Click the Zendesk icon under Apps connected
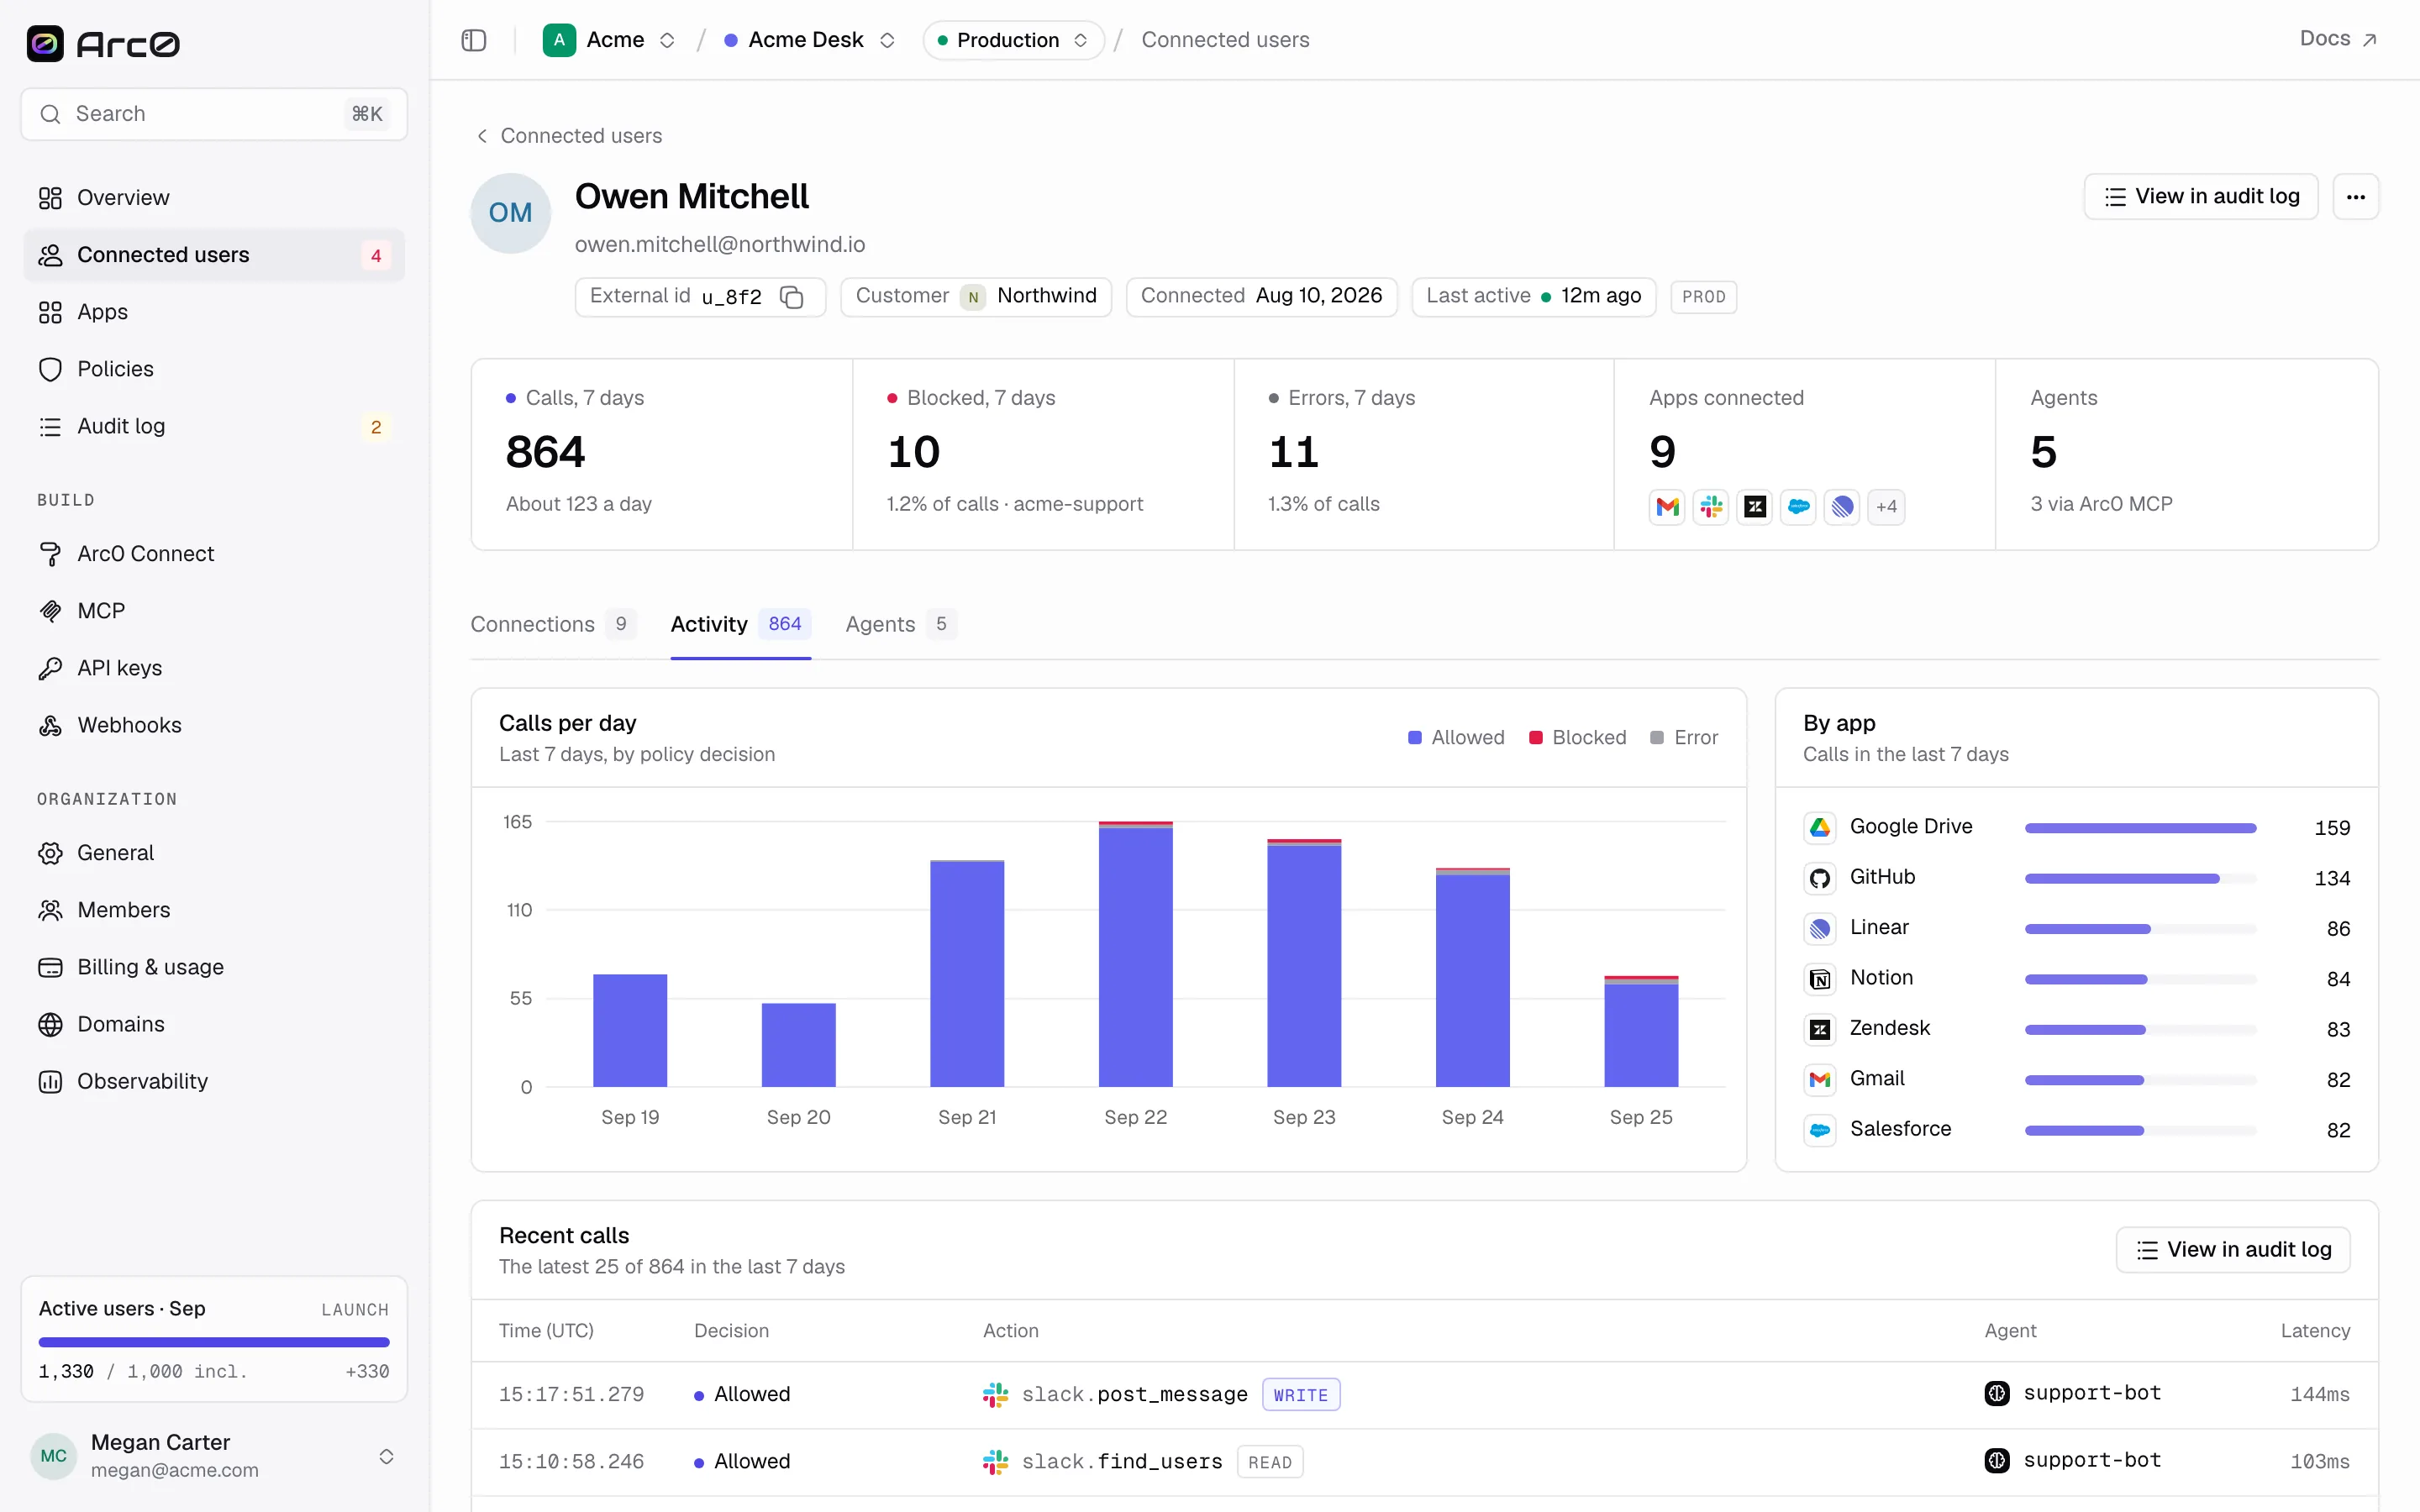This screenshot has height=1512, width=2420. pos(1755,507)
